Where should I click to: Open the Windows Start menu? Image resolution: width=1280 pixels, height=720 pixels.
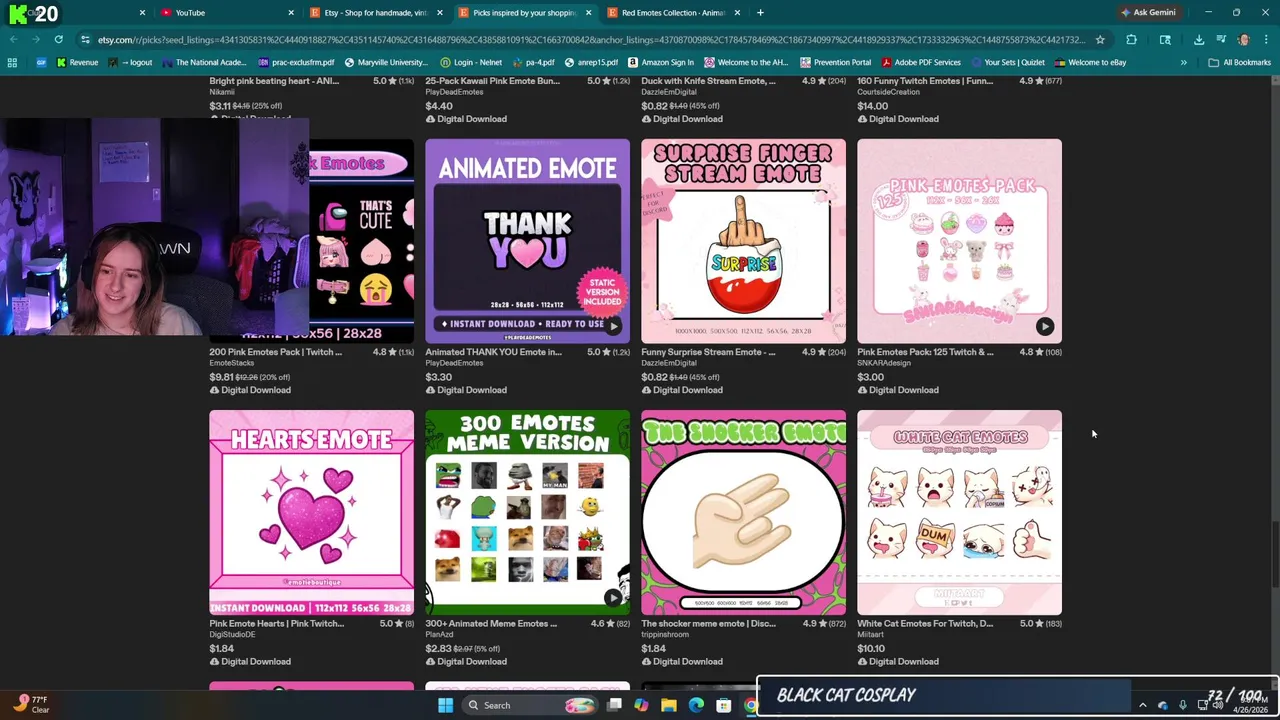tap(445, 705)
